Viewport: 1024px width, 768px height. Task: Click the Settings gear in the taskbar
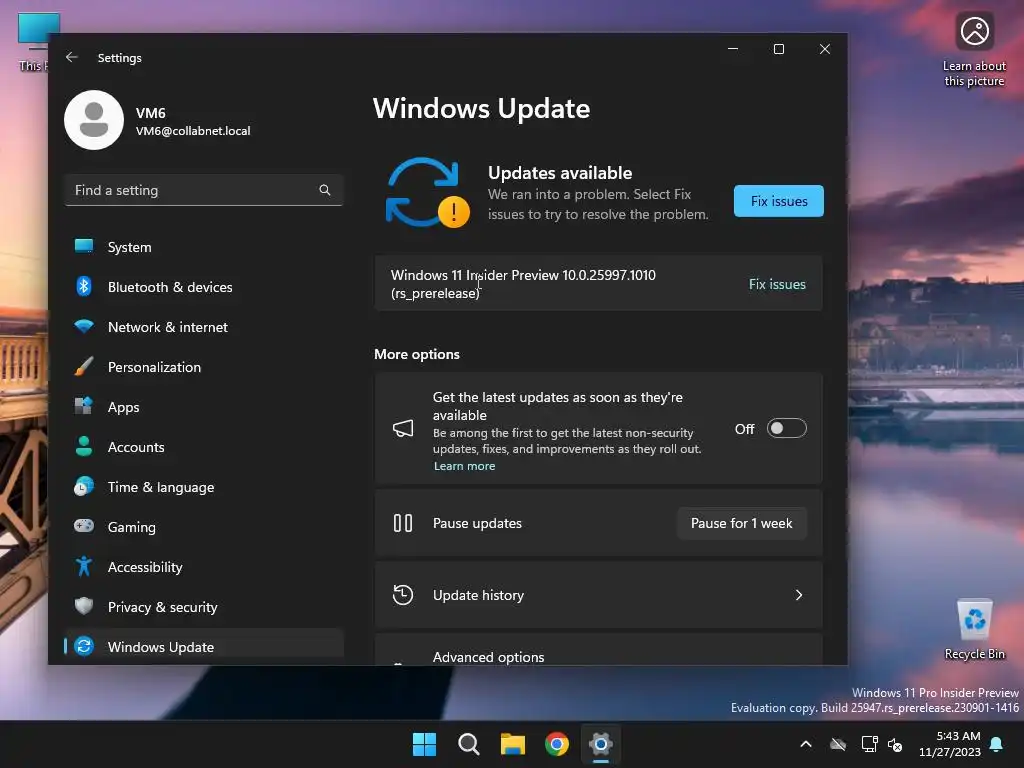601,744
